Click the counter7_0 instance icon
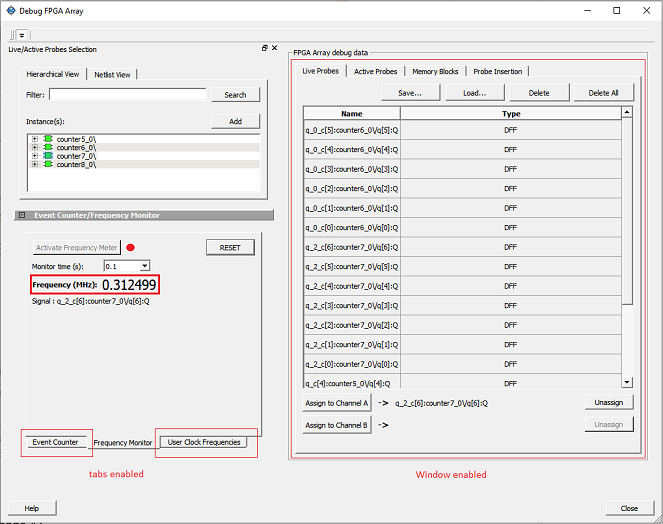663x524 pixels. 48,156
